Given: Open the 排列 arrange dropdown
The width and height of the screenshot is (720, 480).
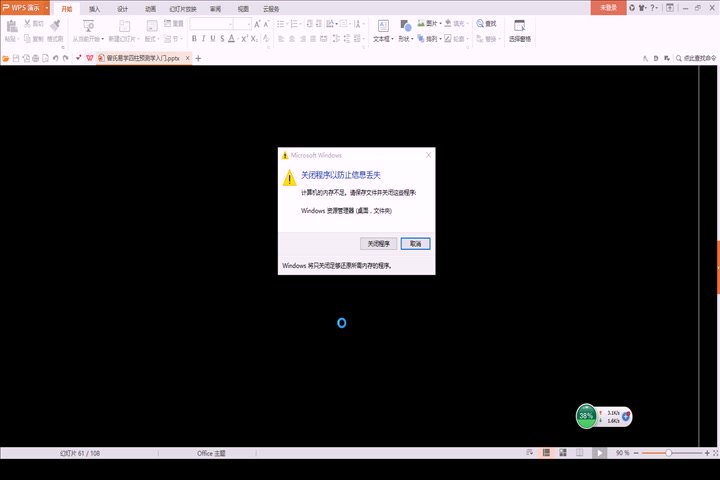Looking at the screenshot, I should click(429, 39).
